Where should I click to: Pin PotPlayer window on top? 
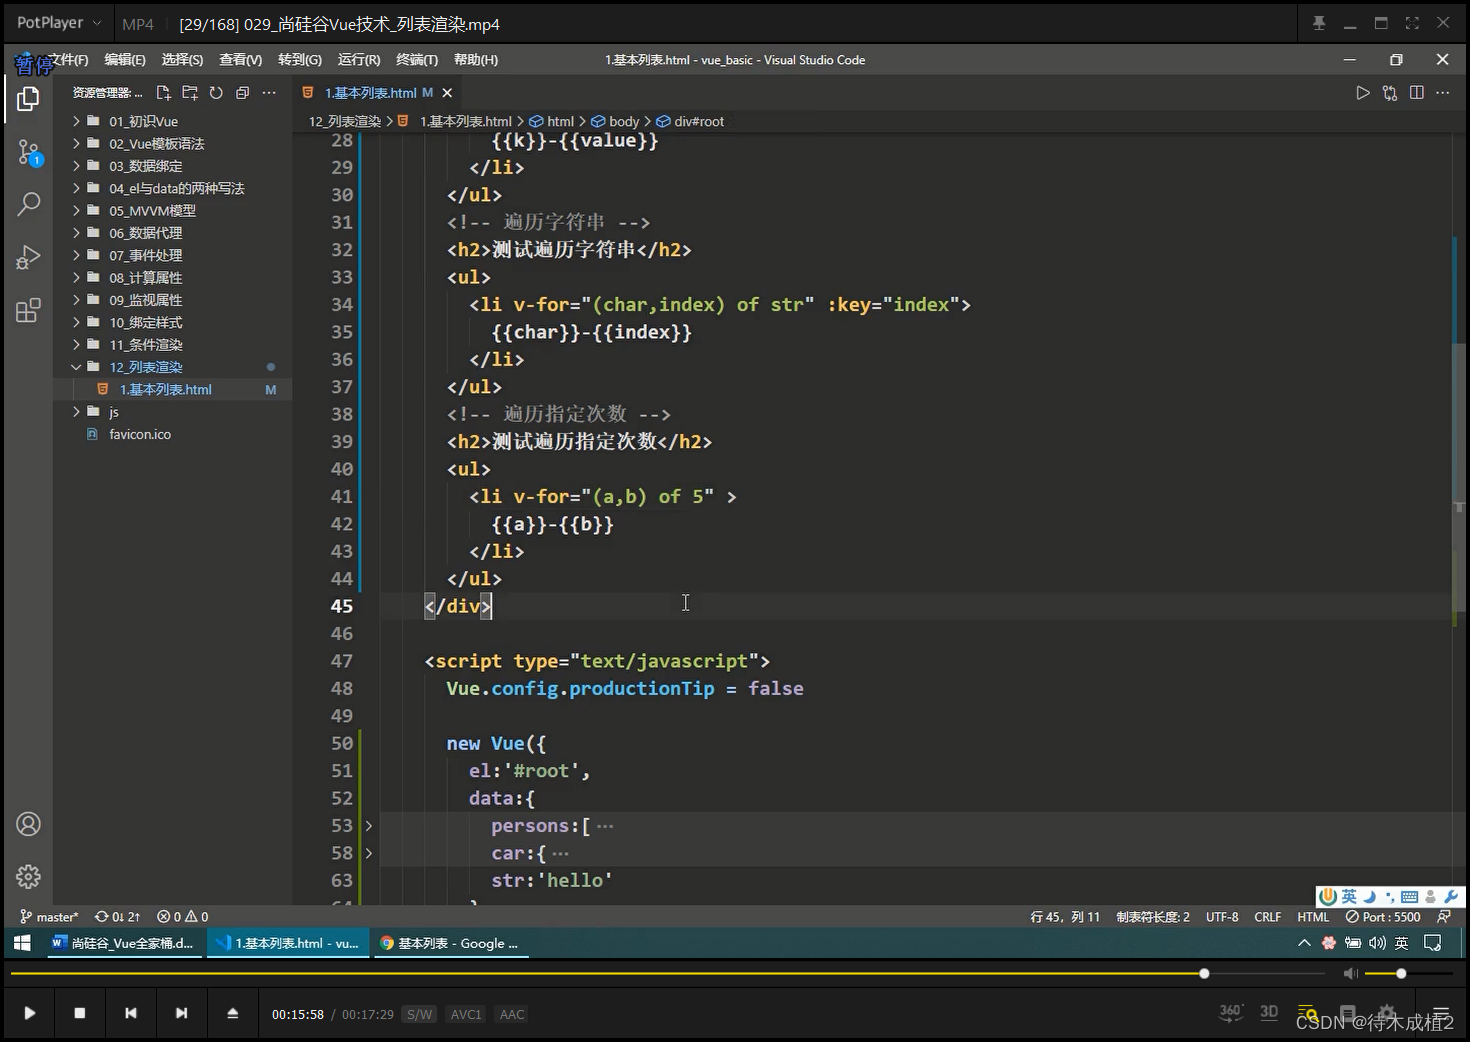pos(1319,23)
